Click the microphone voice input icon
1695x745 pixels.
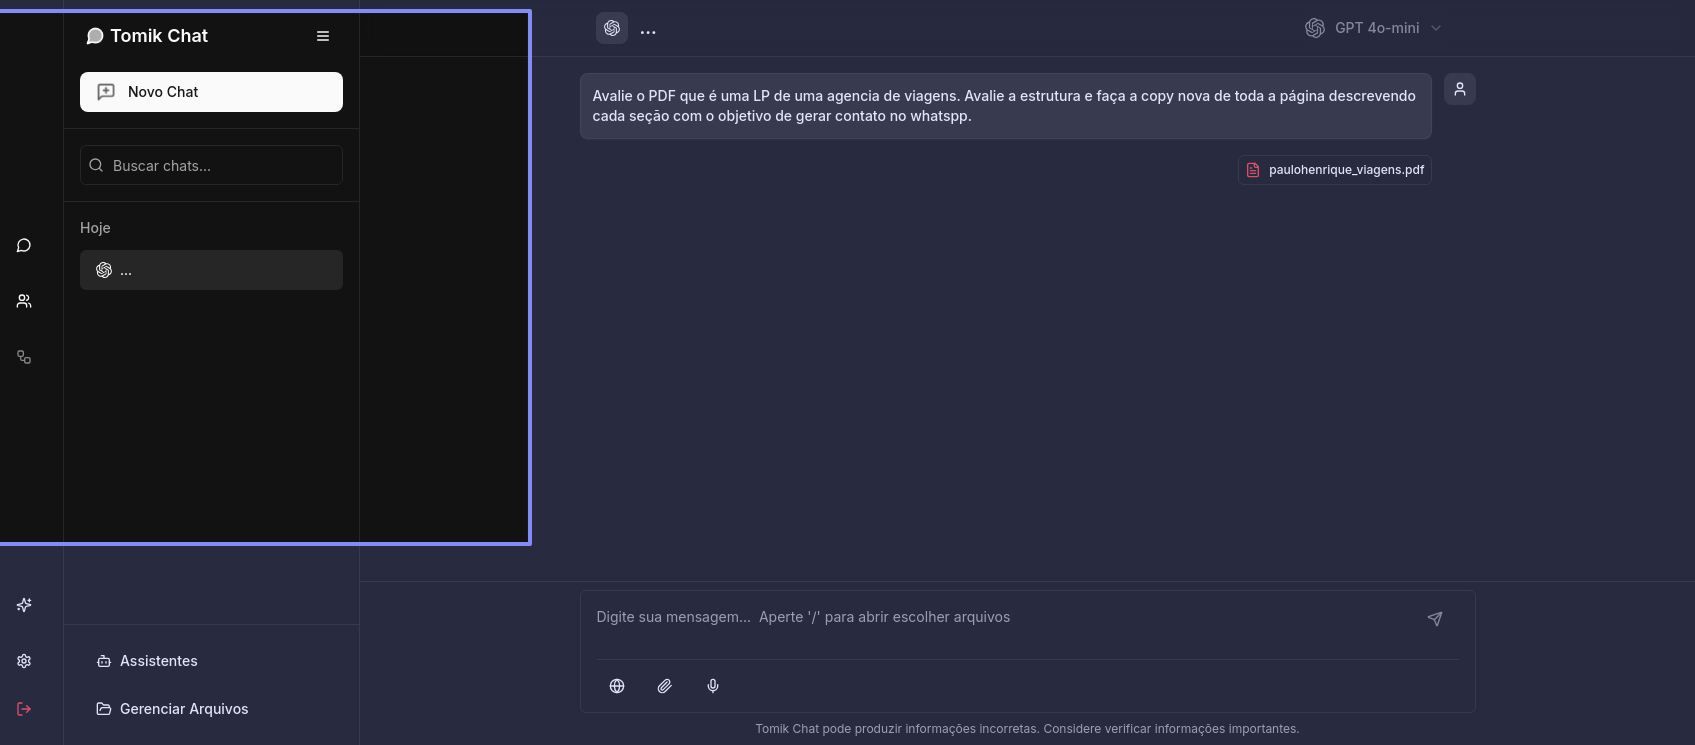[x=713, y=686]
